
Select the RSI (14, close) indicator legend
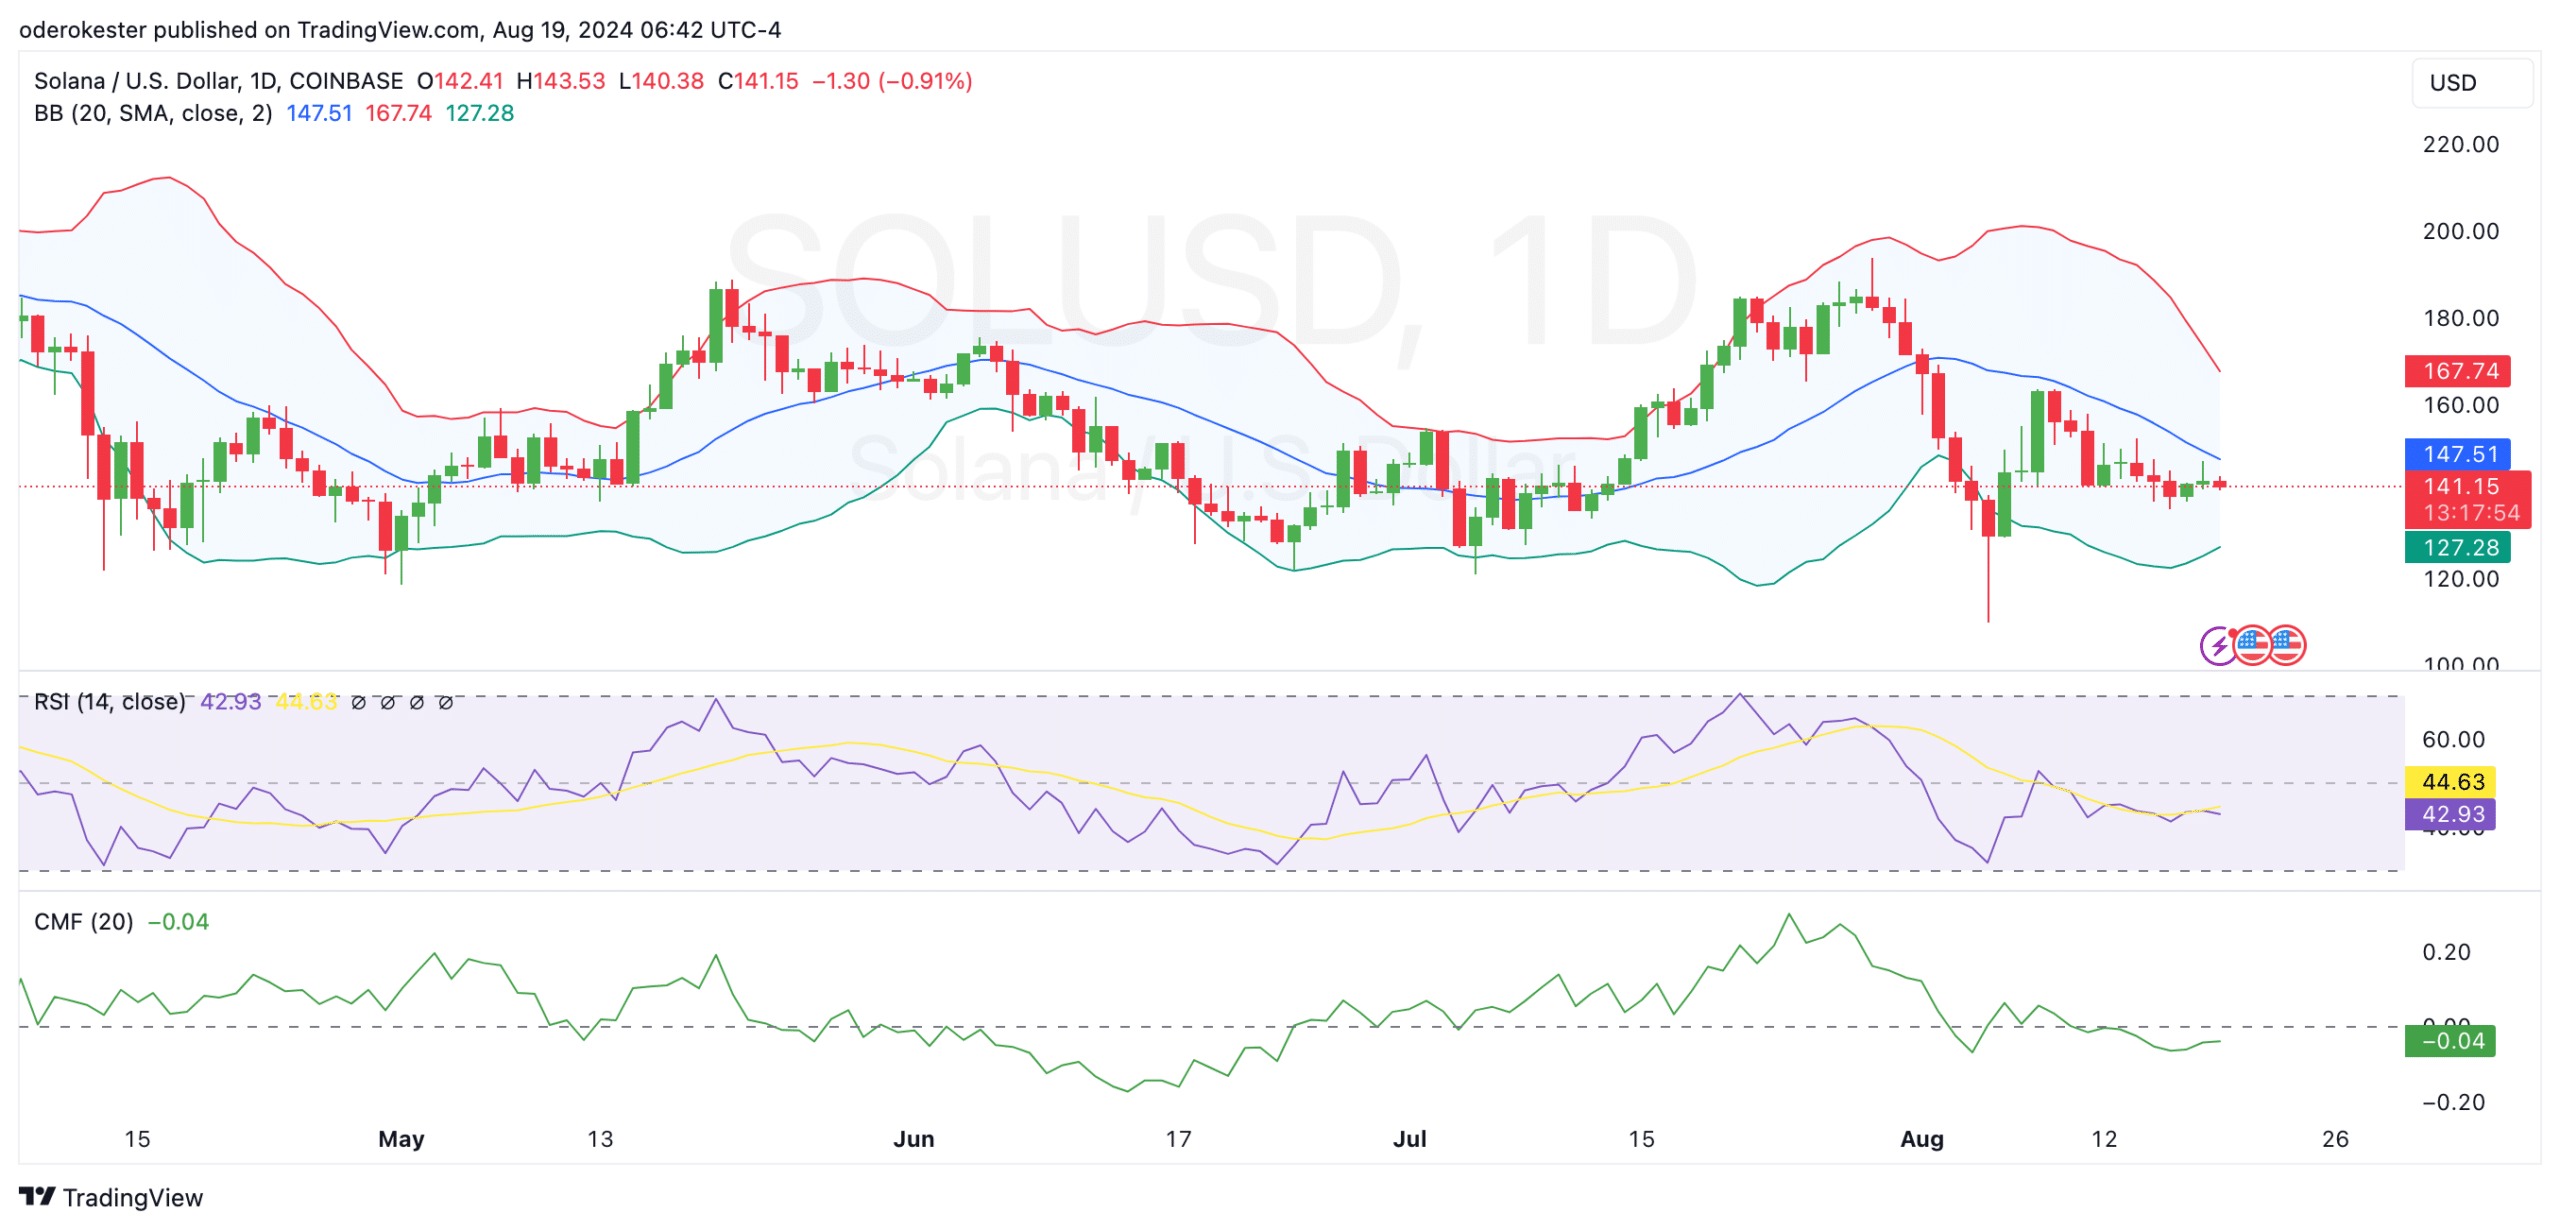pos(109,702)
